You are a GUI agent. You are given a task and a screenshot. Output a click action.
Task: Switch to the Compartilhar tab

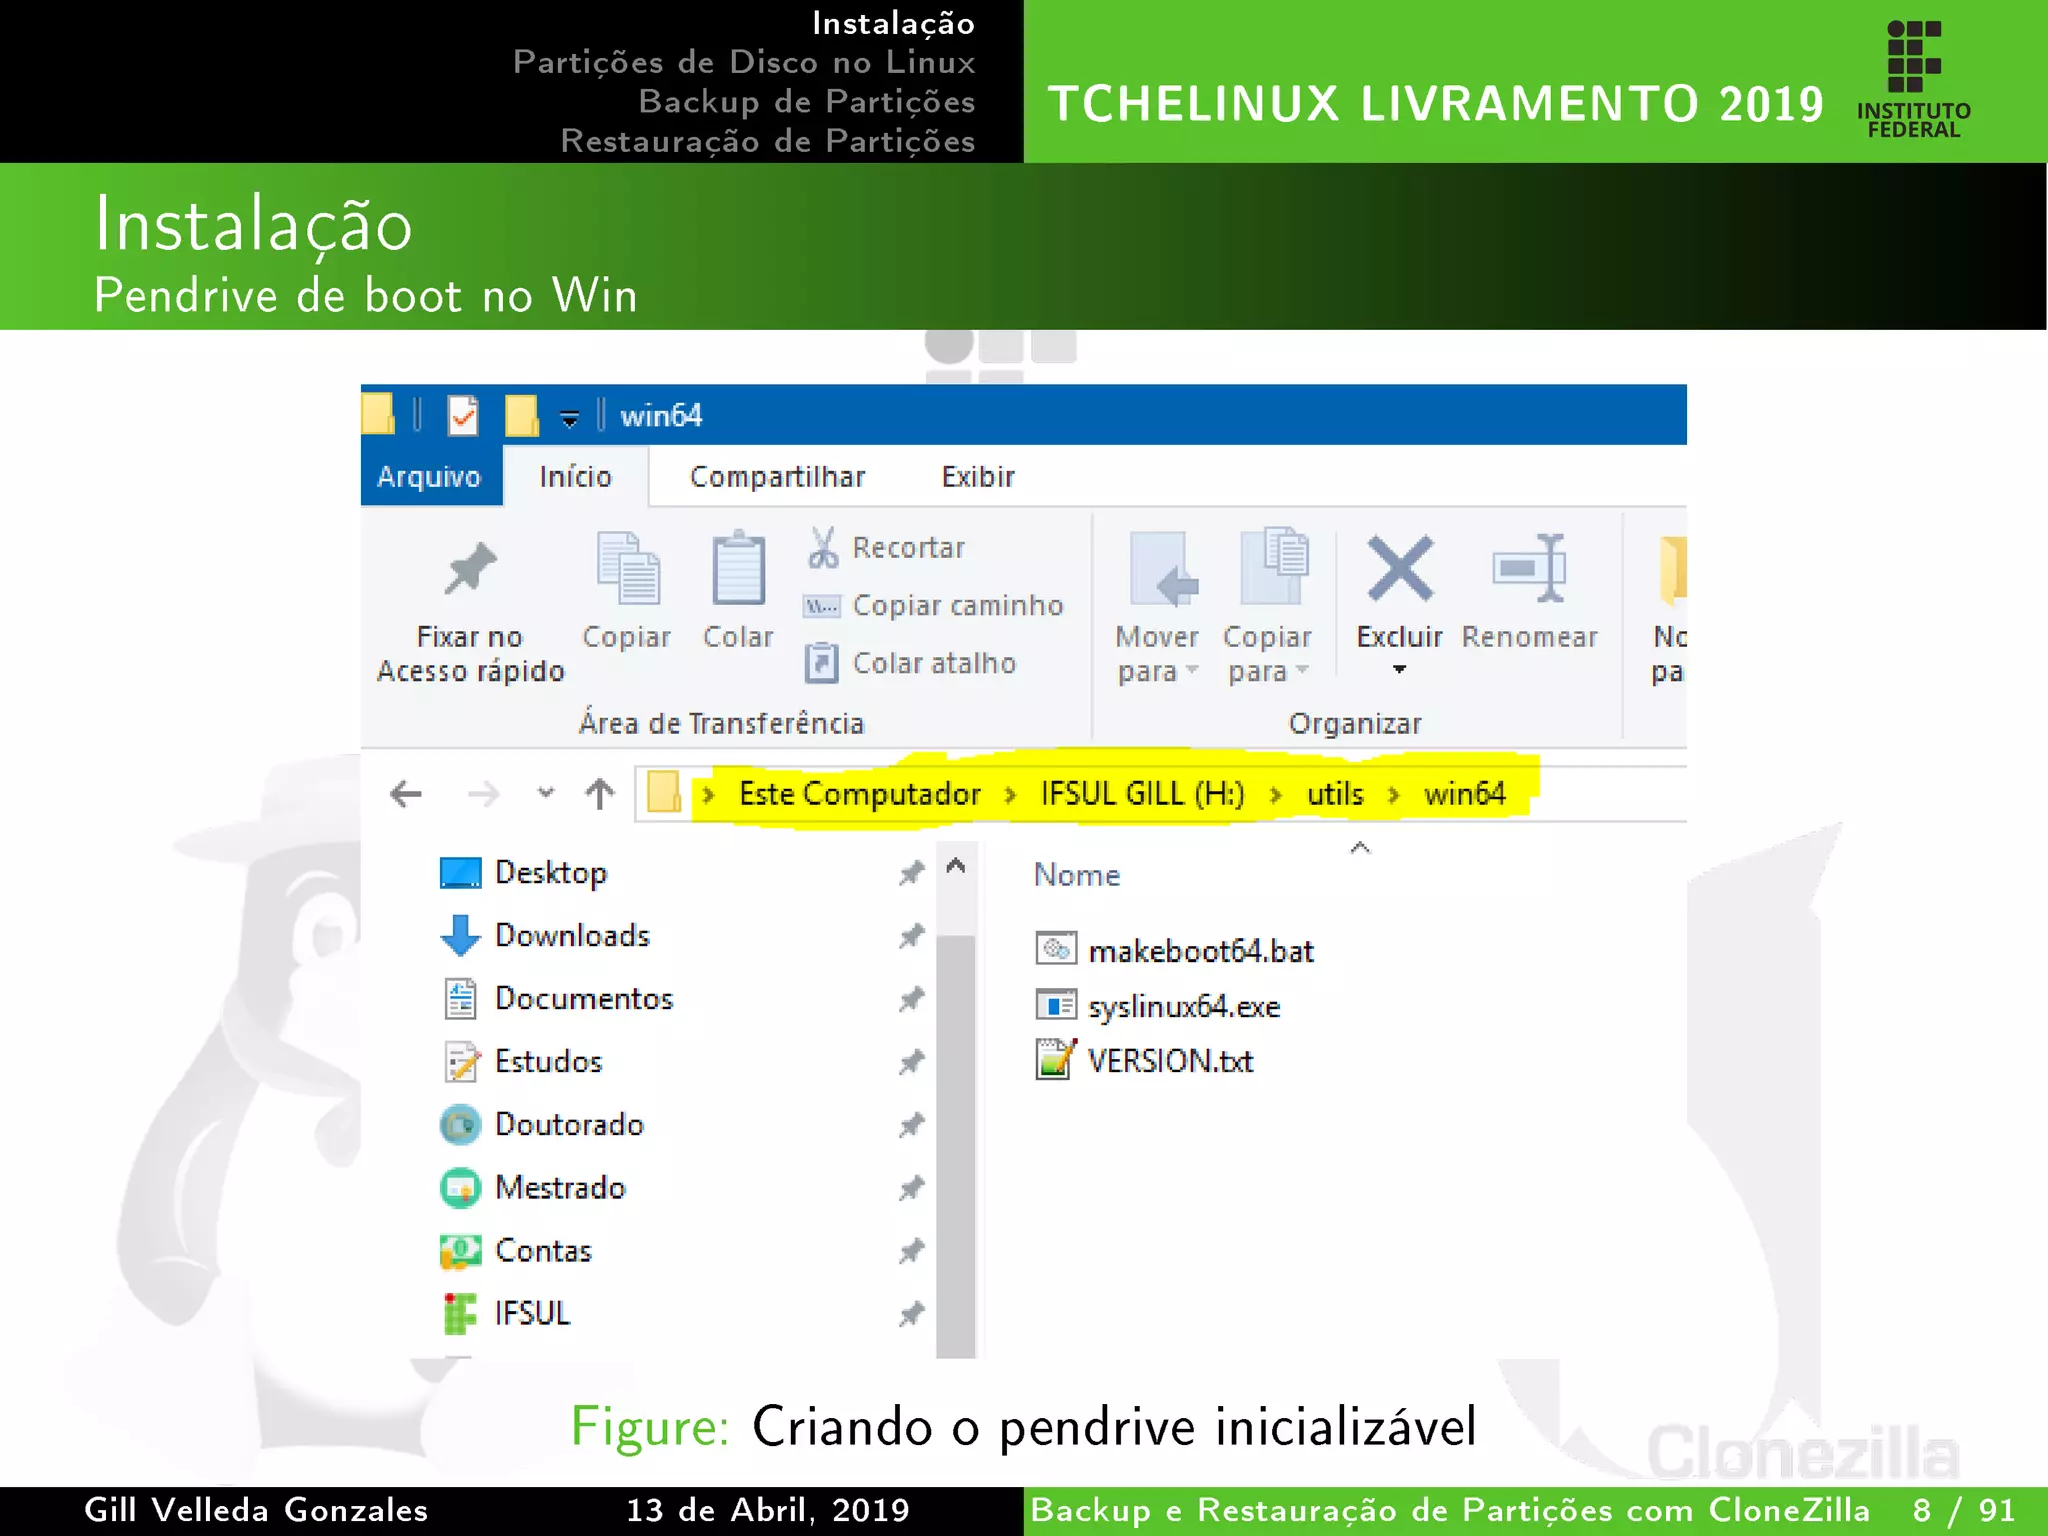tap(777, 477)
